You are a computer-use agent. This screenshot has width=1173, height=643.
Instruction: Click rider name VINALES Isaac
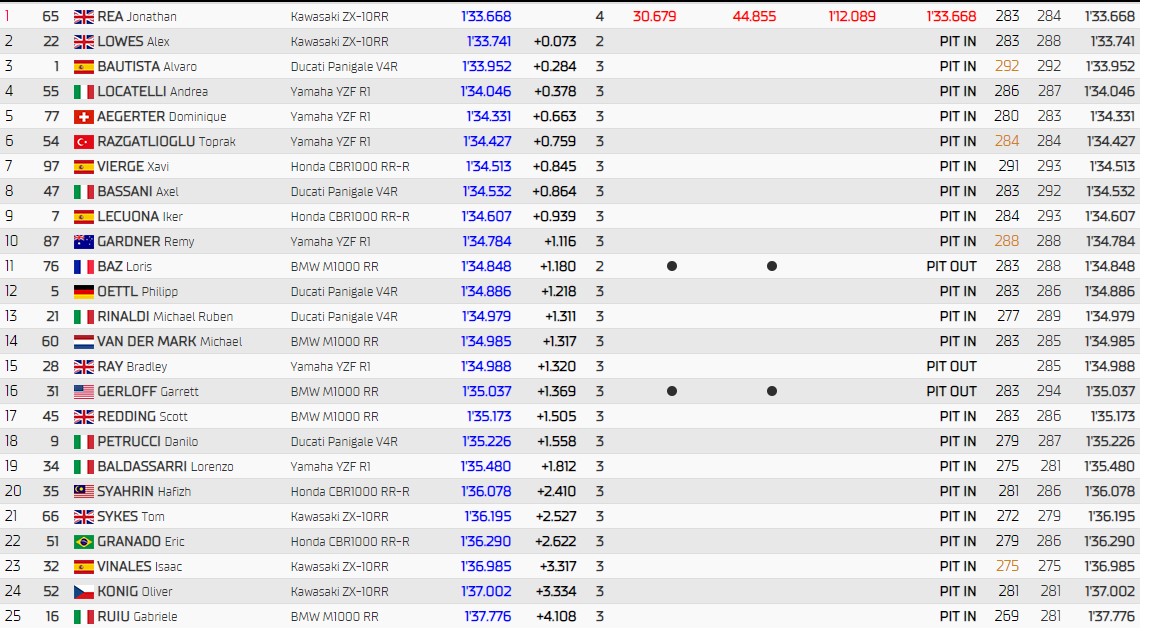pyautogui.click(x=140, y=567)
